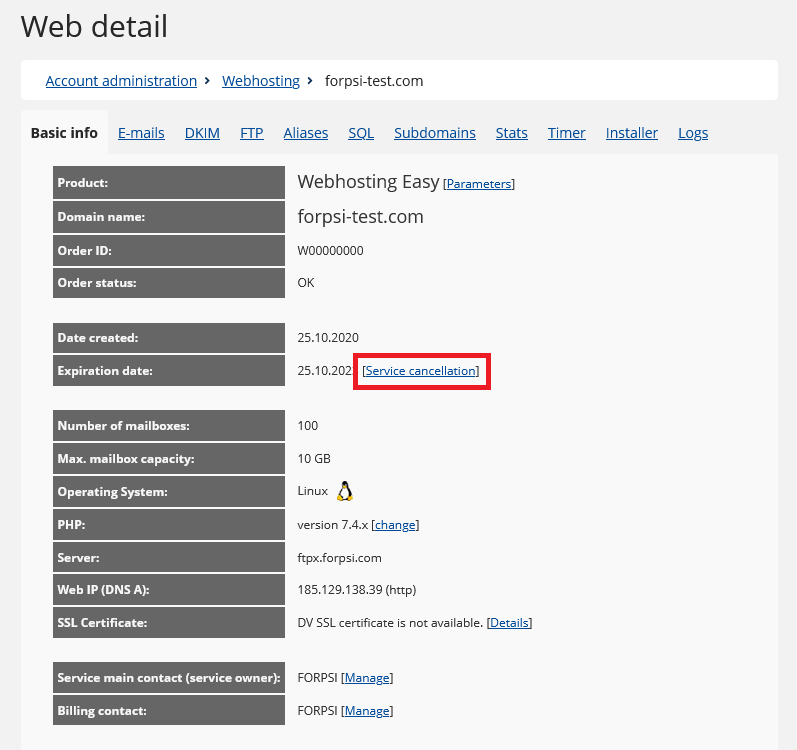This screenshot has width=797, height=750.
Task: Open the Basic info tab
Action: point(64,133)
